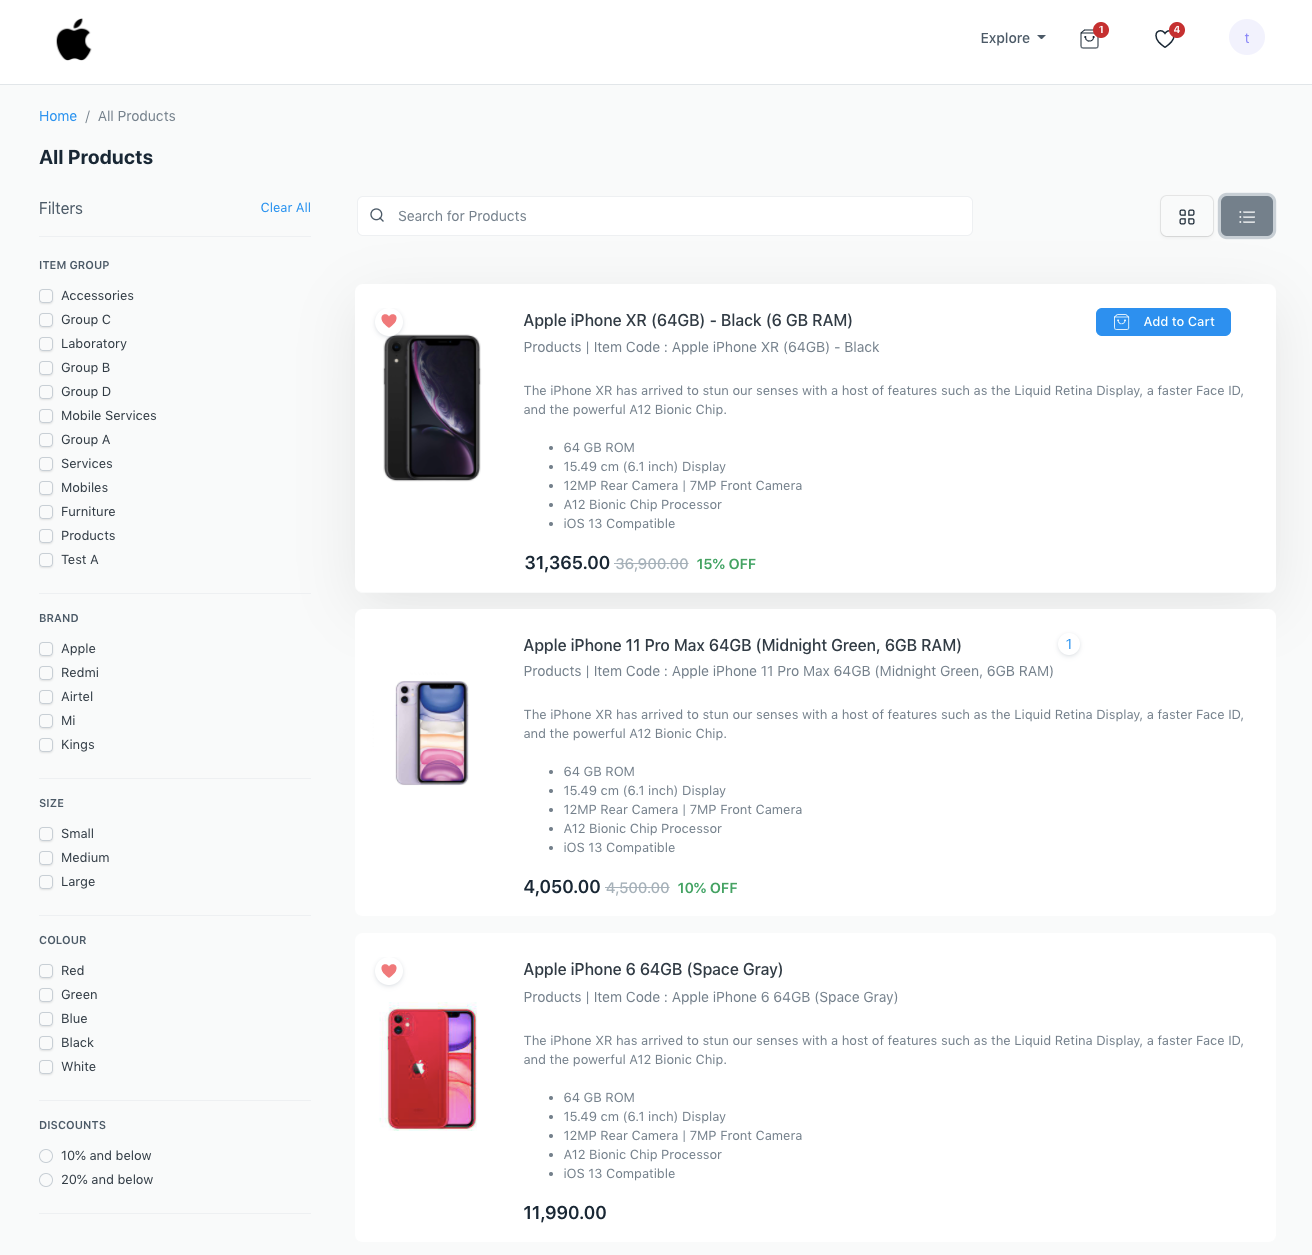Go to Home breadcrumb link
Viewport: 1312px width, 1255px height.
pos(58,116)
